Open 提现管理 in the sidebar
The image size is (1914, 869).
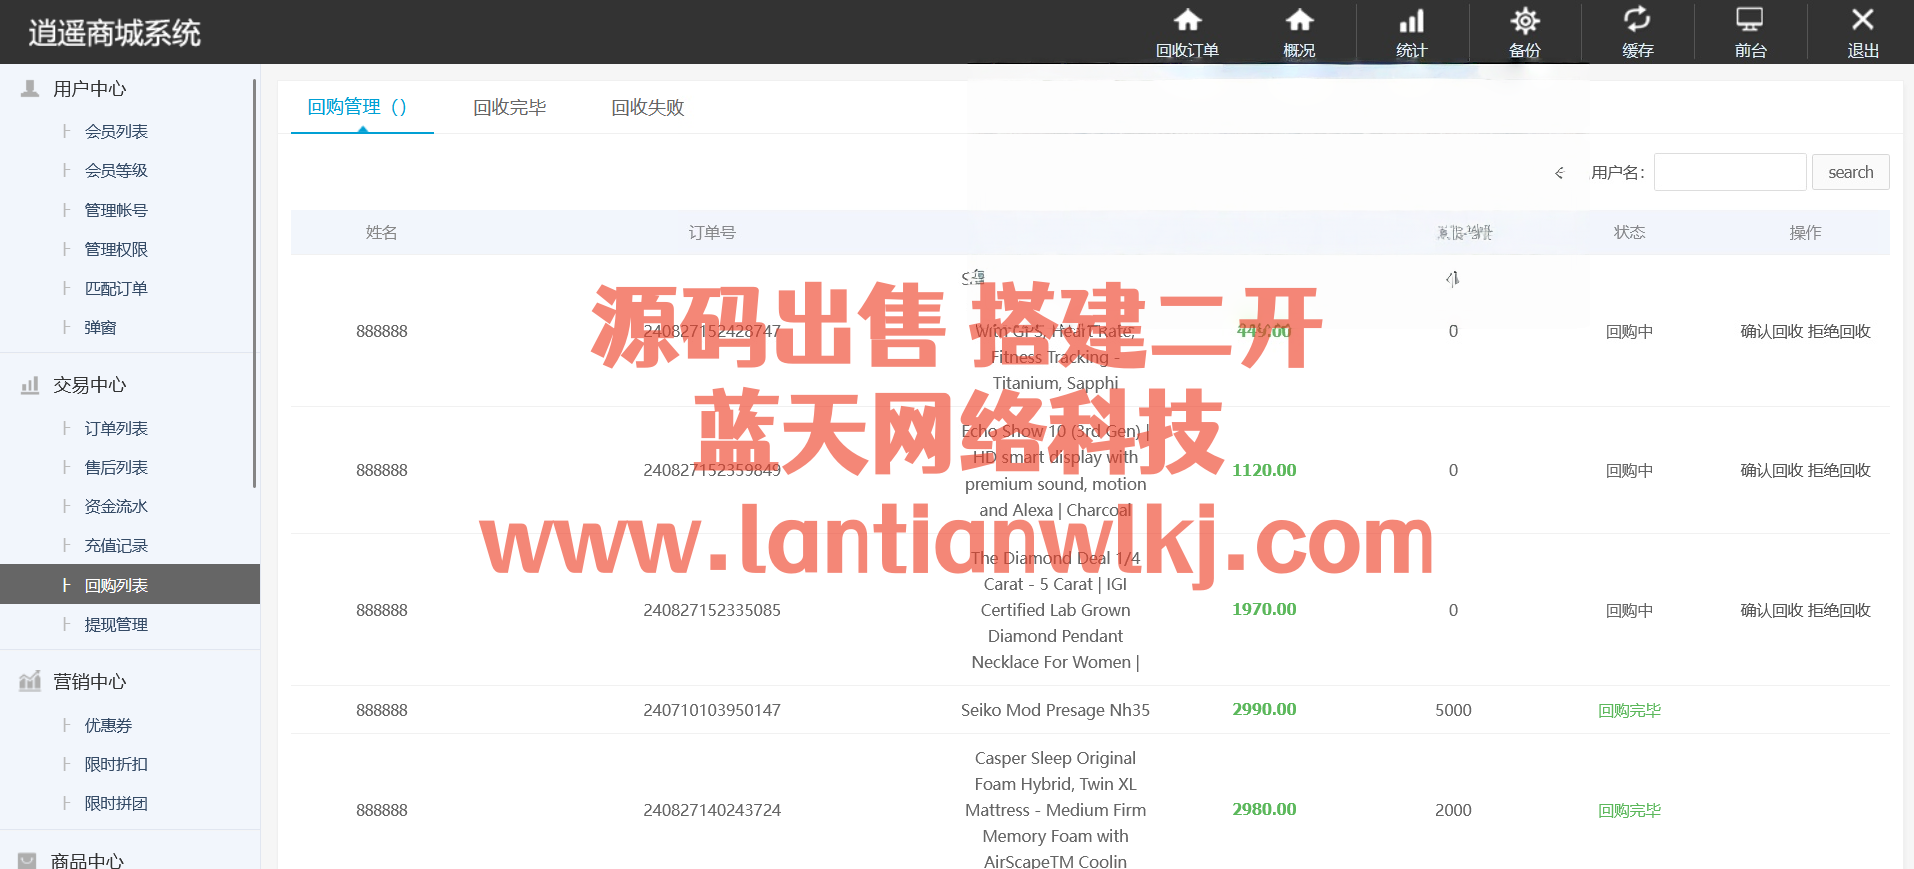pyautogui.click(x=116, y=624)
